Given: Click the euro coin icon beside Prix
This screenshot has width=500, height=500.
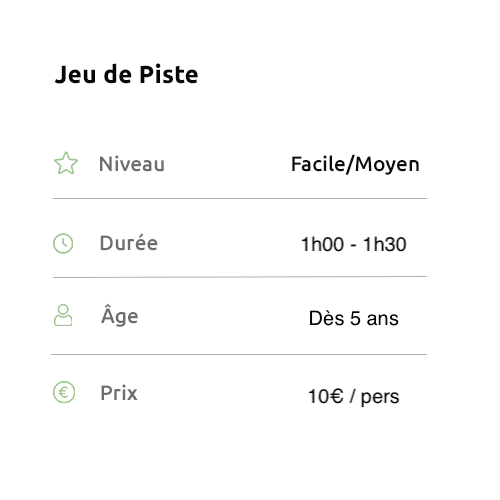Looking at the screenshot, I should [64, 392].
